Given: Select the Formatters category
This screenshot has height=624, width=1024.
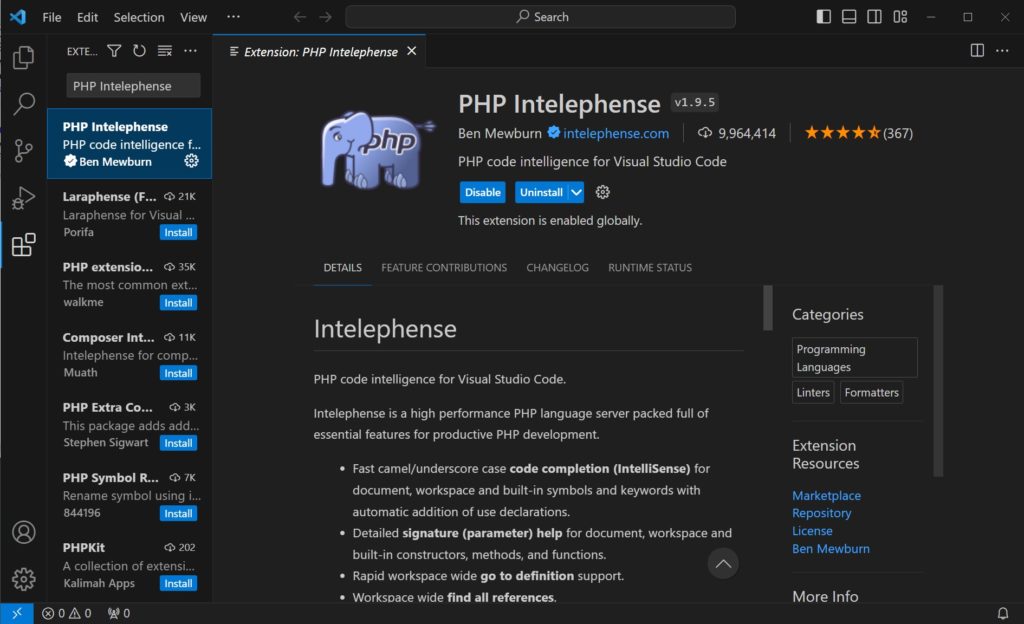Looking at the screenshot, I should coord(871,392).
